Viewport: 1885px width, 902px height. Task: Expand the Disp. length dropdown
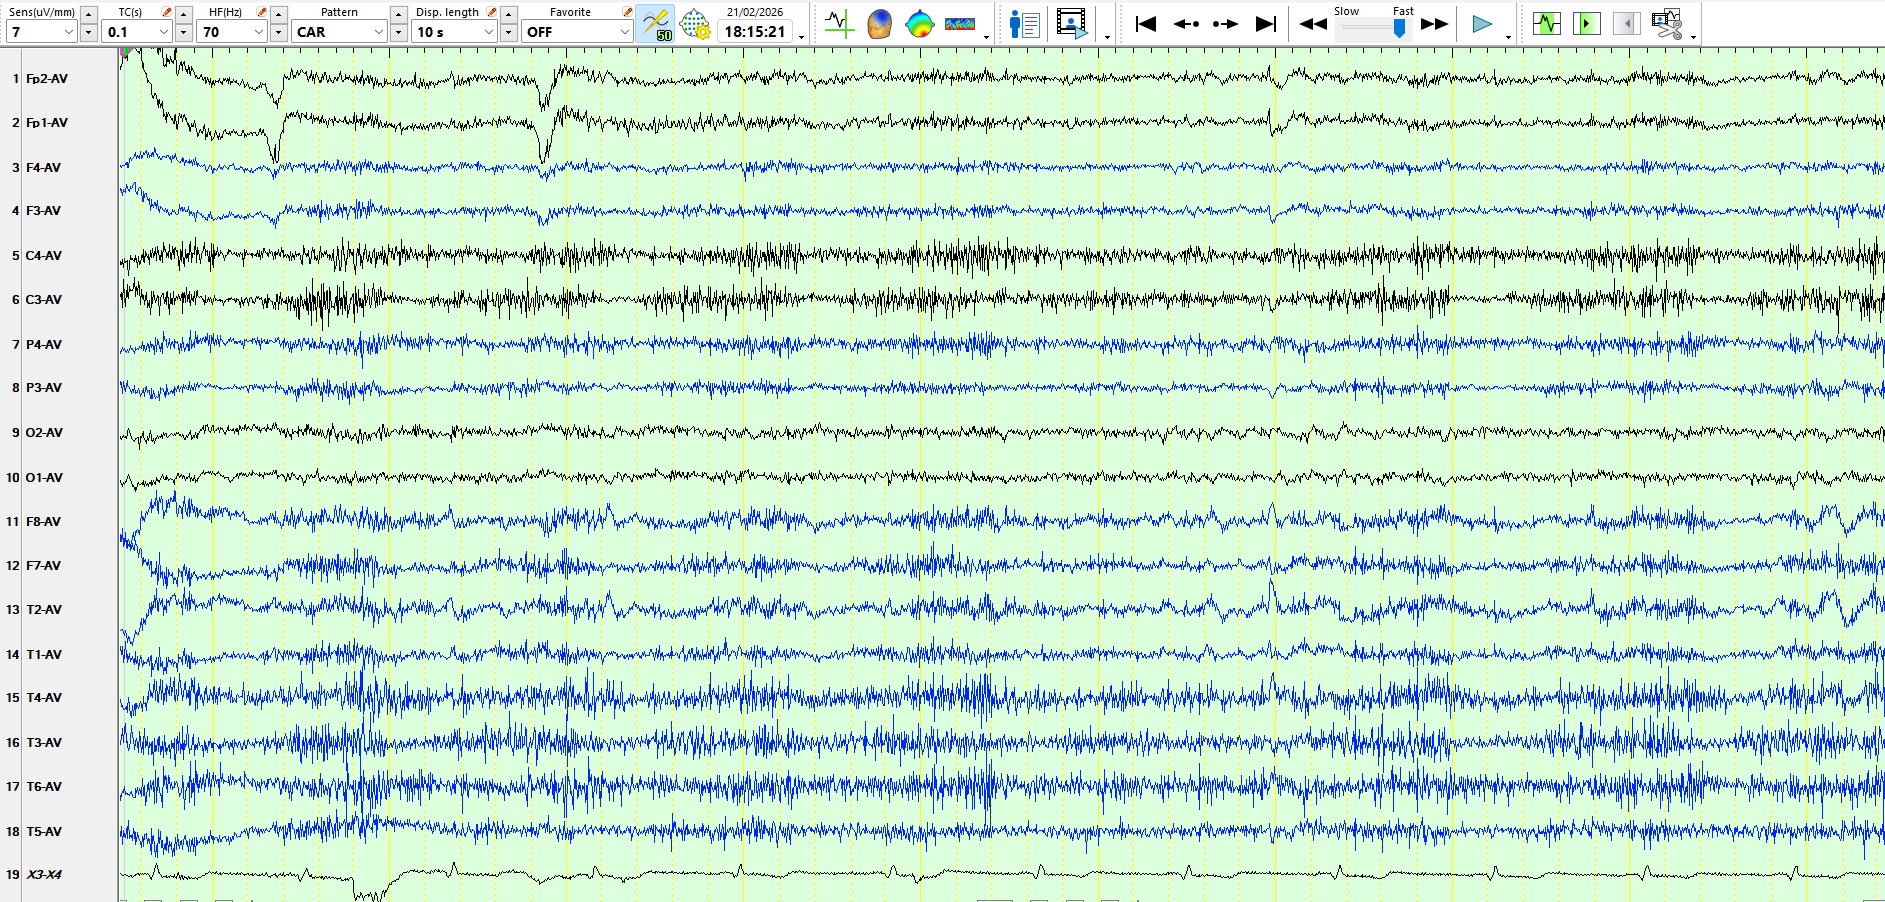point(488,32)
